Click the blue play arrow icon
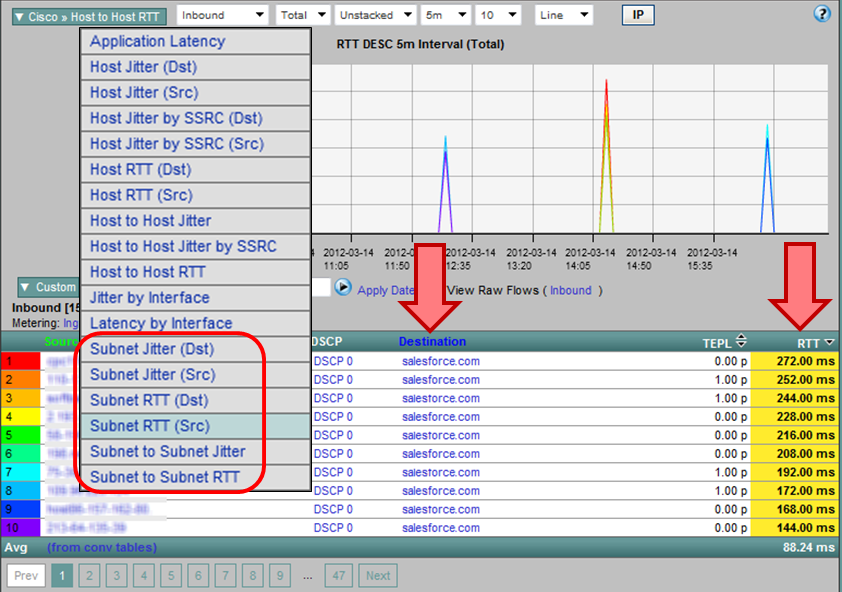Screen dimensions: 842x592 click(x=343, y=288)
